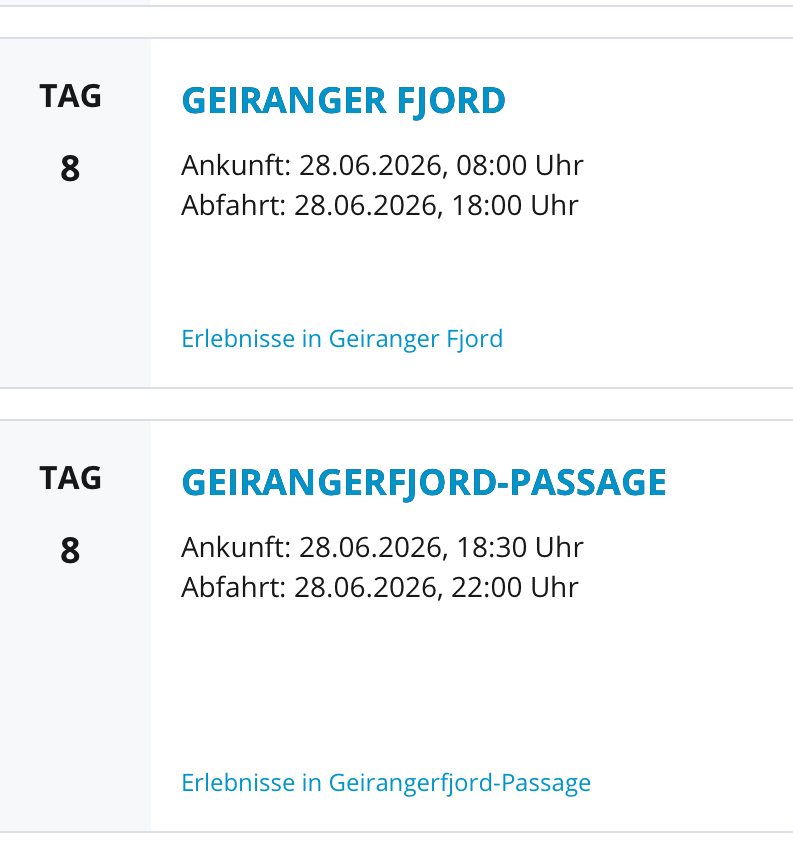Viewport: 793px width, 844px height.
Task: Follow the Erlebnisse in Geiranger Fjord link
Action: pos(342,339)
